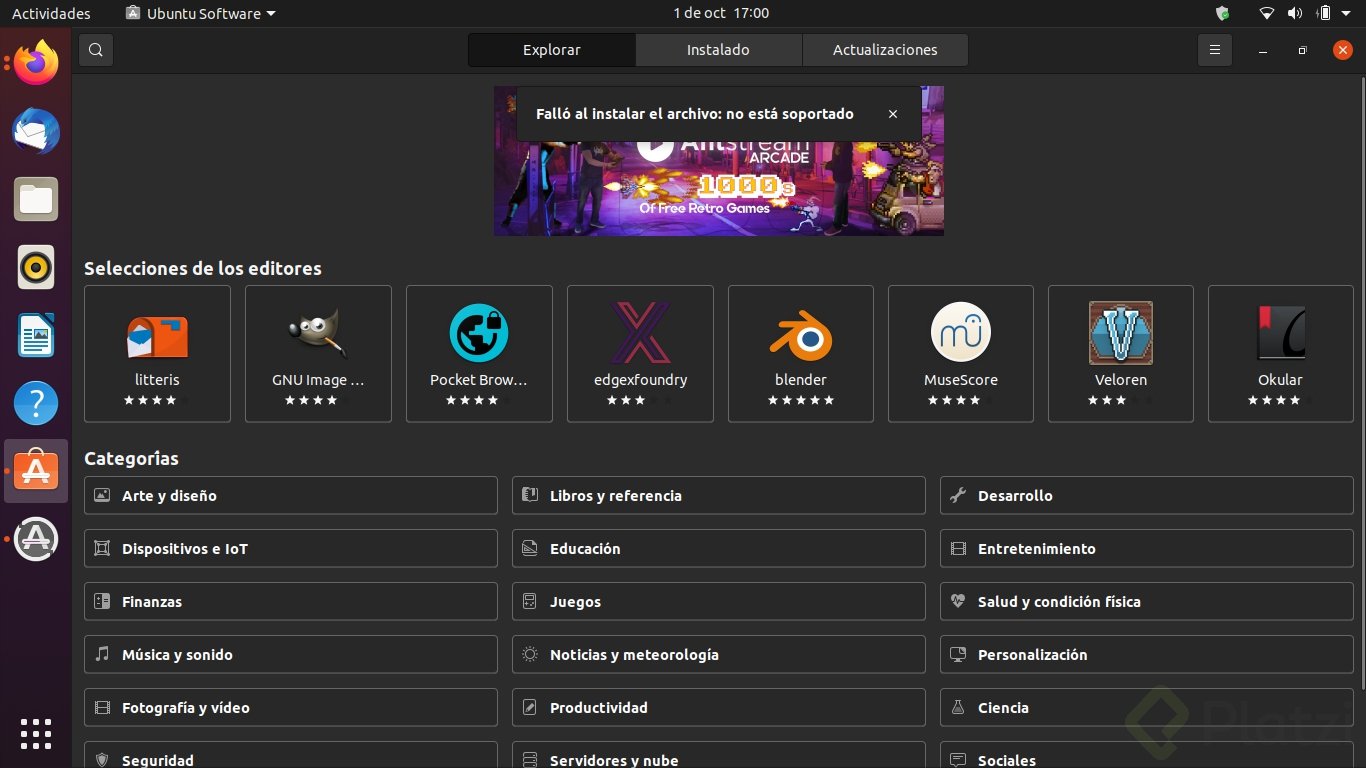
Task: Open the Search magnifier in Ubuntu Software
Action: coord(95,49)
